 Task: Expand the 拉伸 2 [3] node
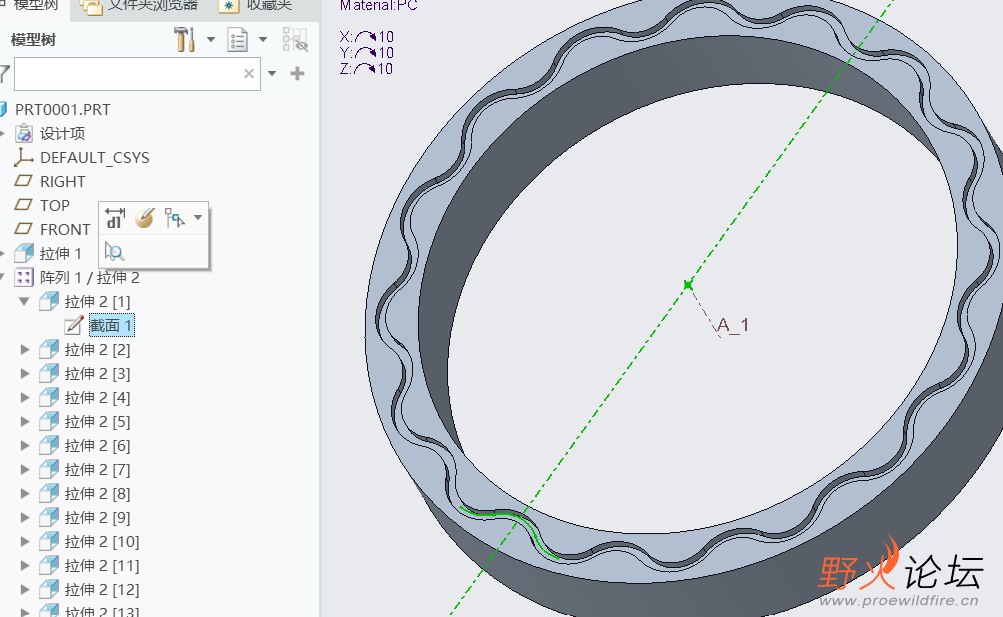(24, 373)
